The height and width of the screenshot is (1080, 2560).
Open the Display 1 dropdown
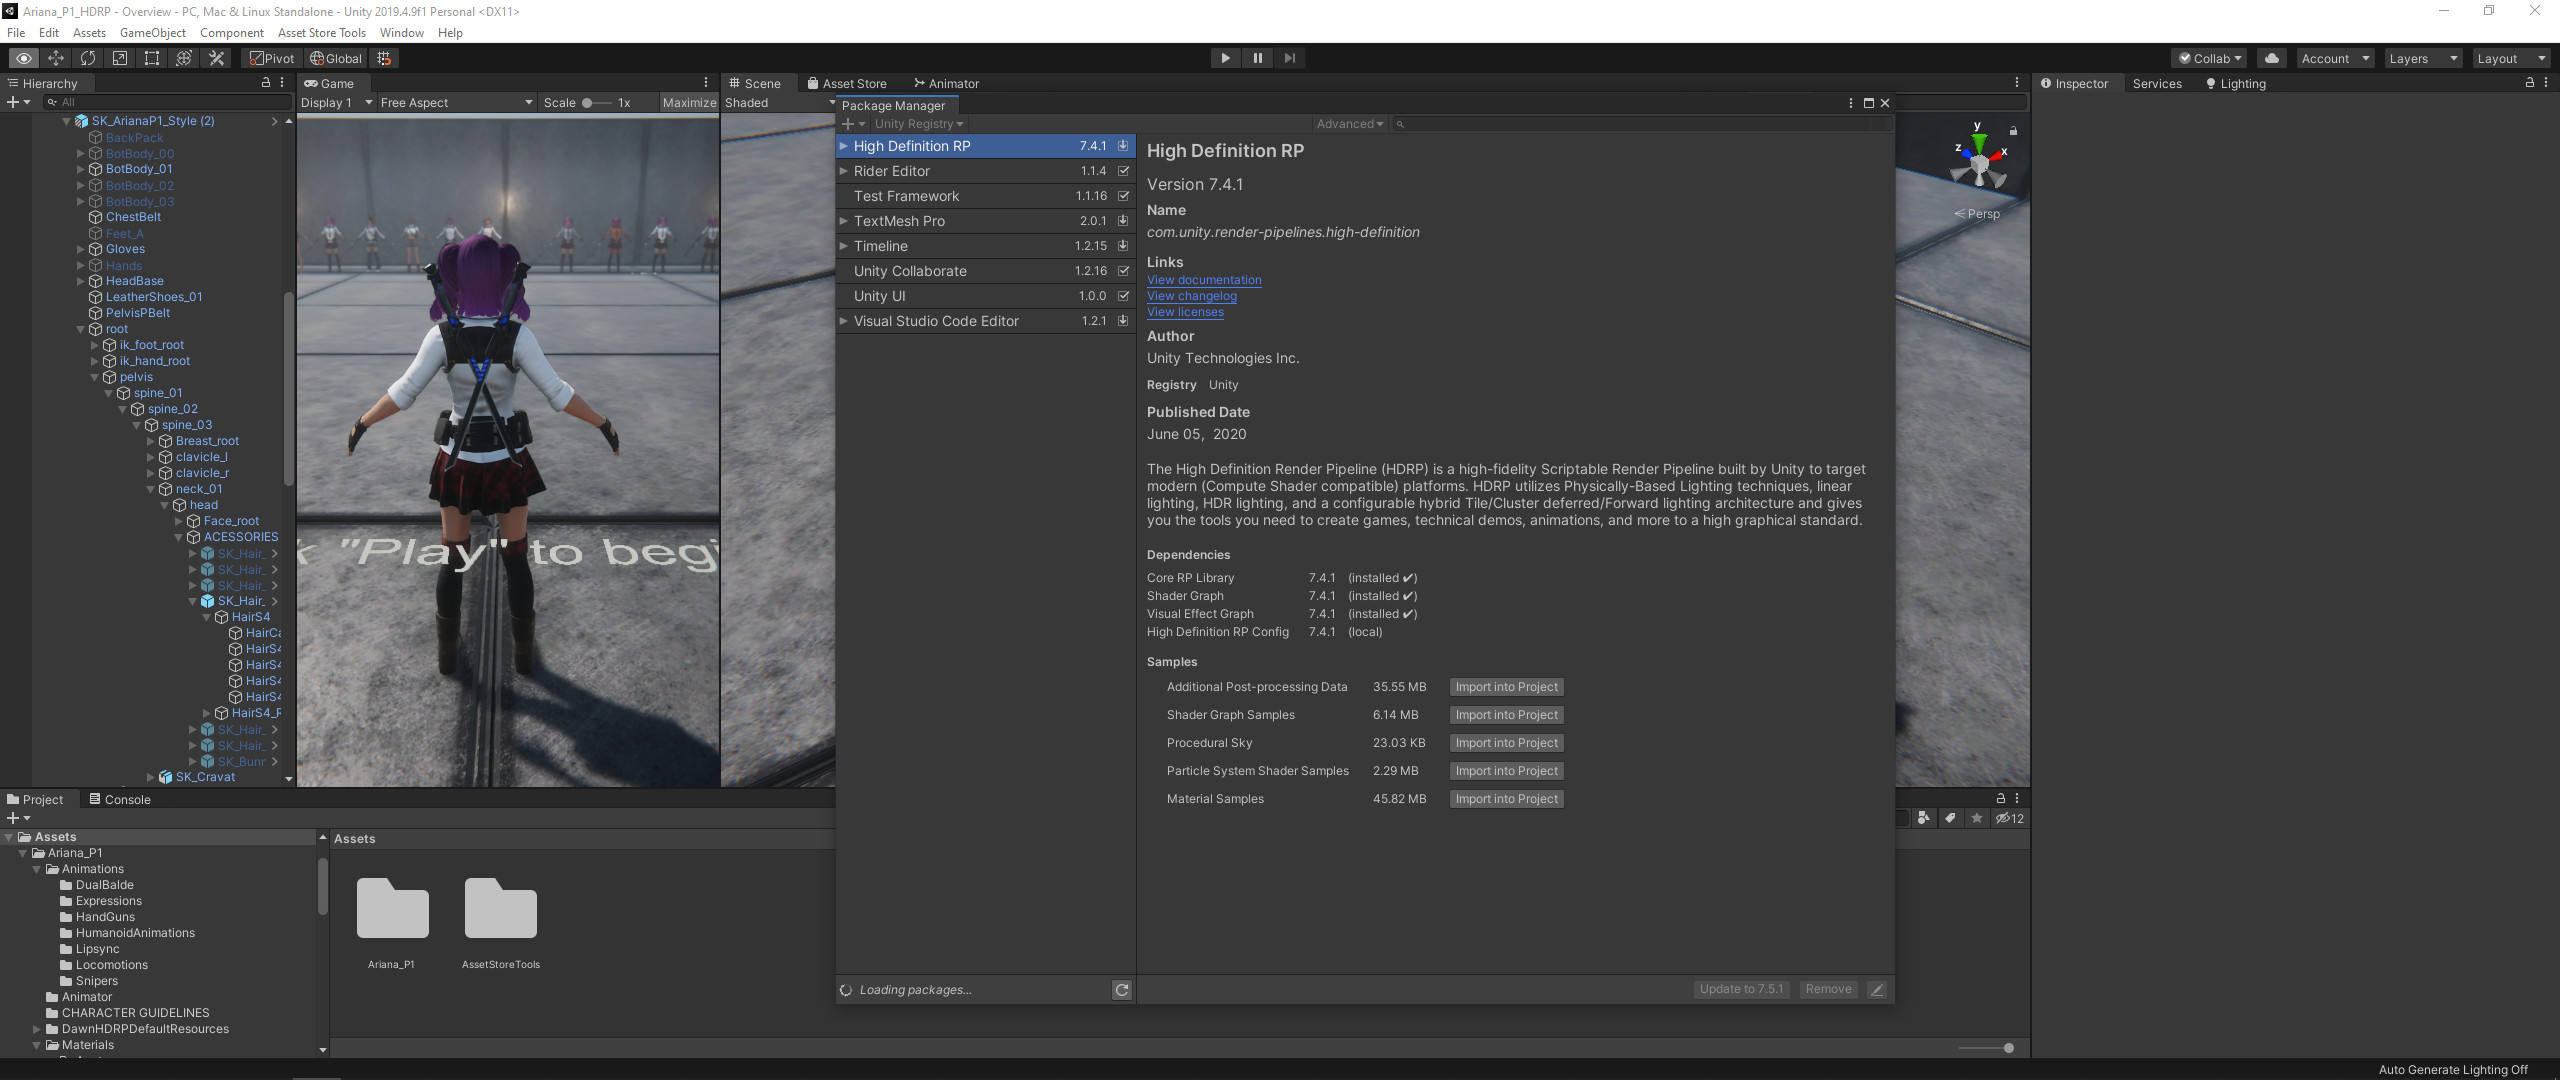point(337,103)
